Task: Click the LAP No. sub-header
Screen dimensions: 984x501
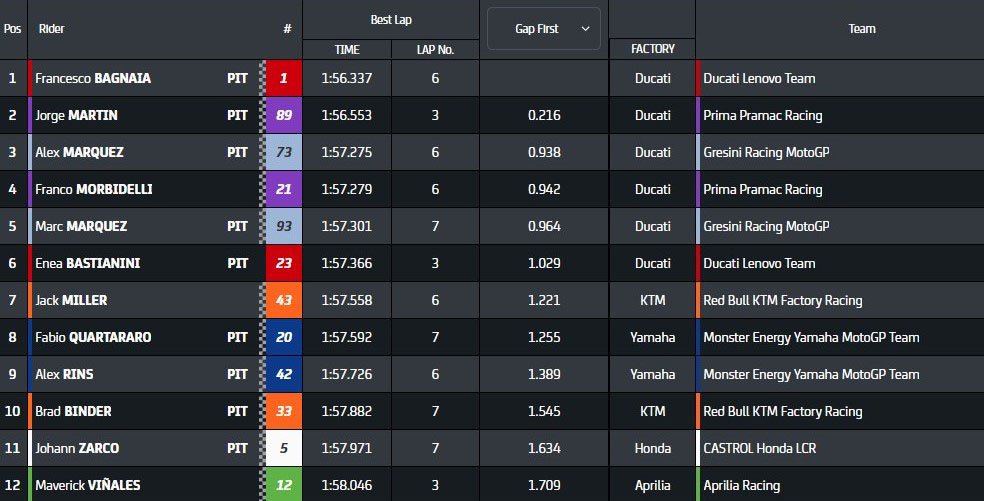Action: 436,50
